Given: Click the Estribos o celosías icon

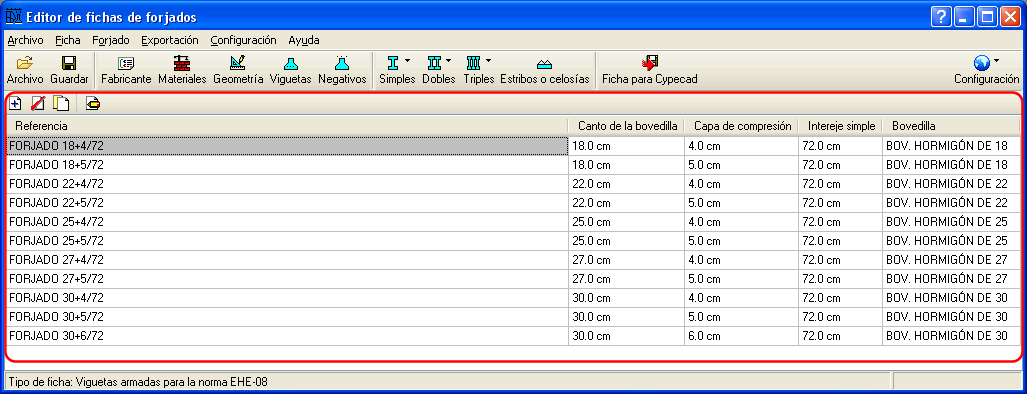Looking at the screenshot, I should tap(544, 64).
